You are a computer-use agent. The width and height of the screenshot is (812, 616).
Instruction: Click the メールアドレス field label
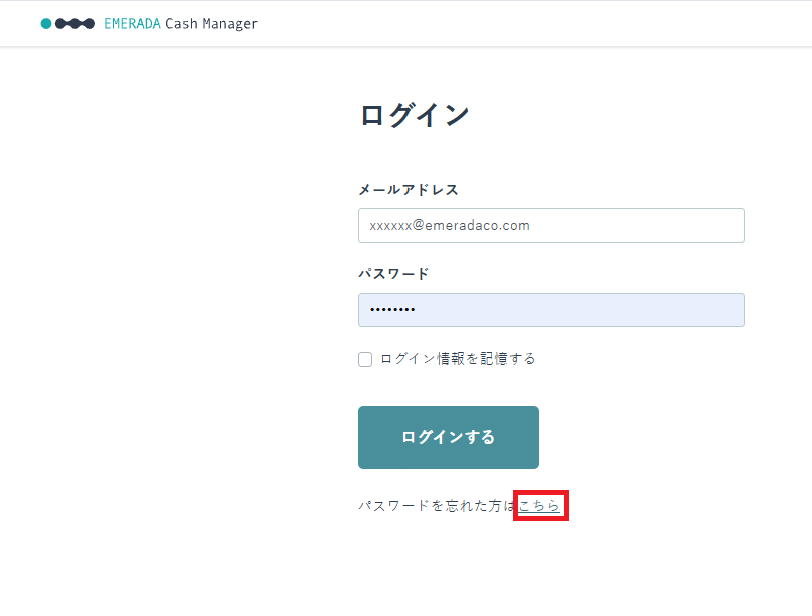point(409,190)
